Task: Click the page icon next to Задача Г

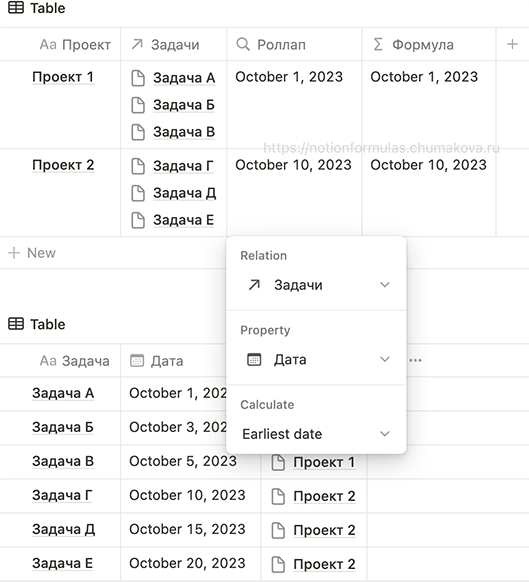Action: [138, 166]
